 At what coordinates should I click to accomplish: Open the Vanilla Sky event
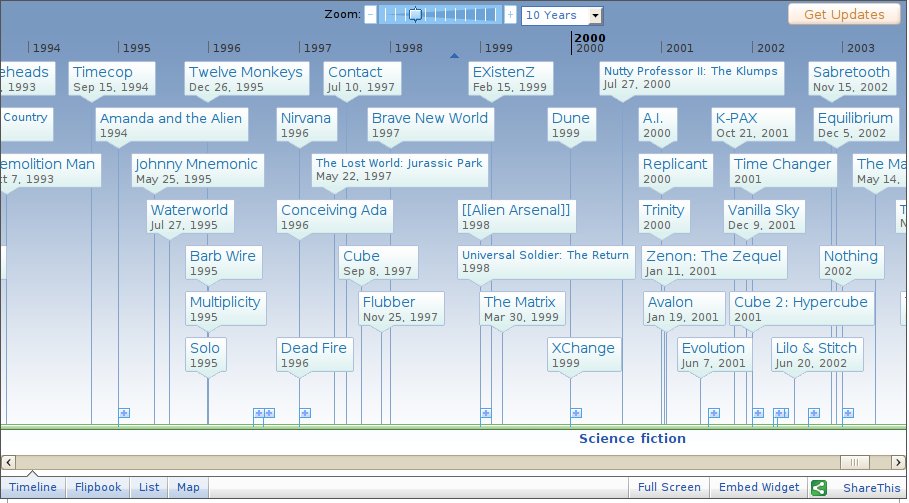764,217
